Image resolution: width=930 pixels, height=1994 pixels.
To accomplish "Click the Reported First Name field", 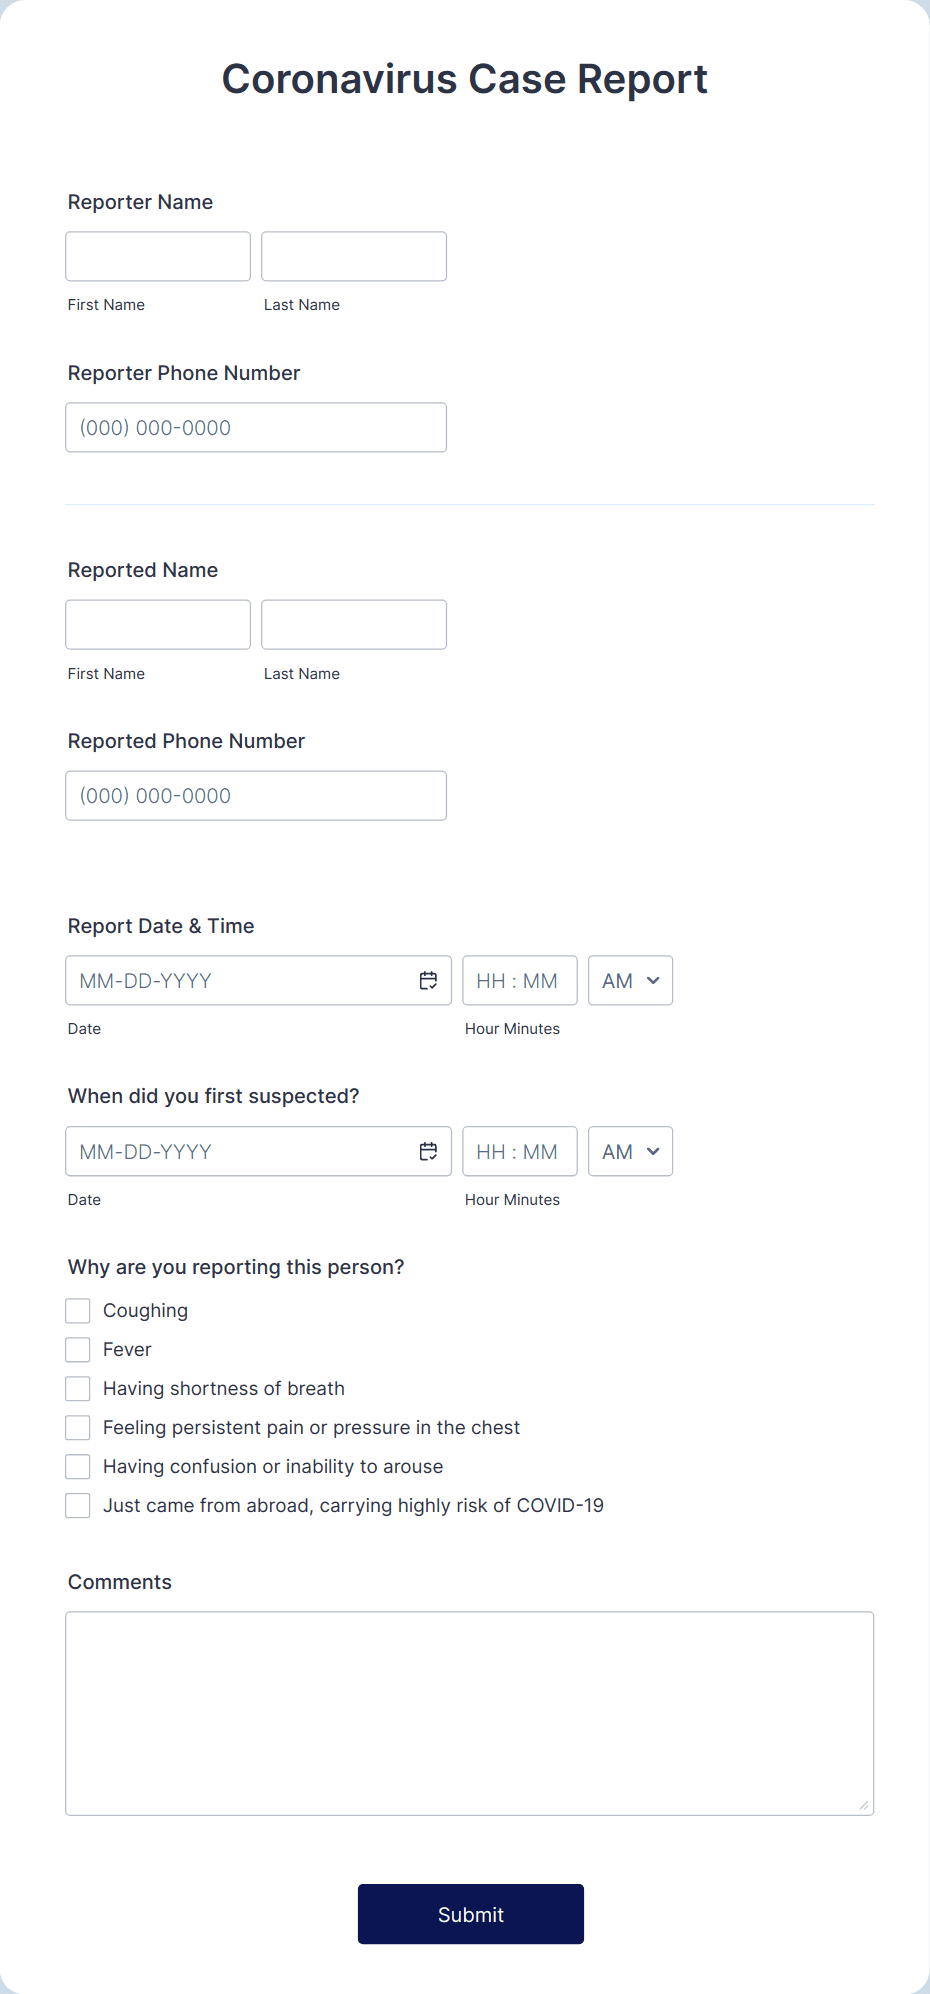I will pos(157,624).
